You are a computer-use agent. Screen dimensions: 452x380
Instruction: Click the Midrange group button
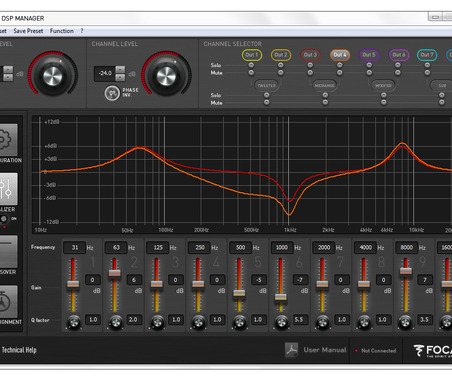click(x=325, y=85)
